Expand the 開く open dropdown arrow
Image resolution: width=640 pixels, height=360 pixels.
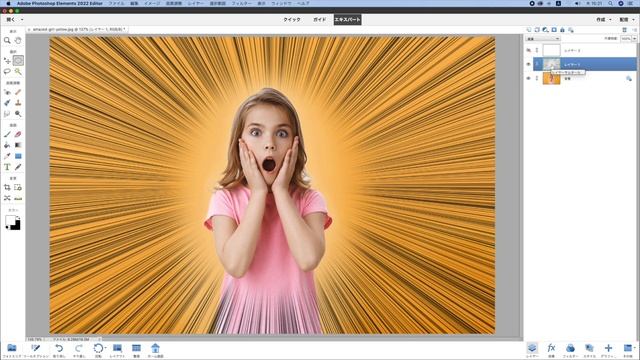point(22,20)
